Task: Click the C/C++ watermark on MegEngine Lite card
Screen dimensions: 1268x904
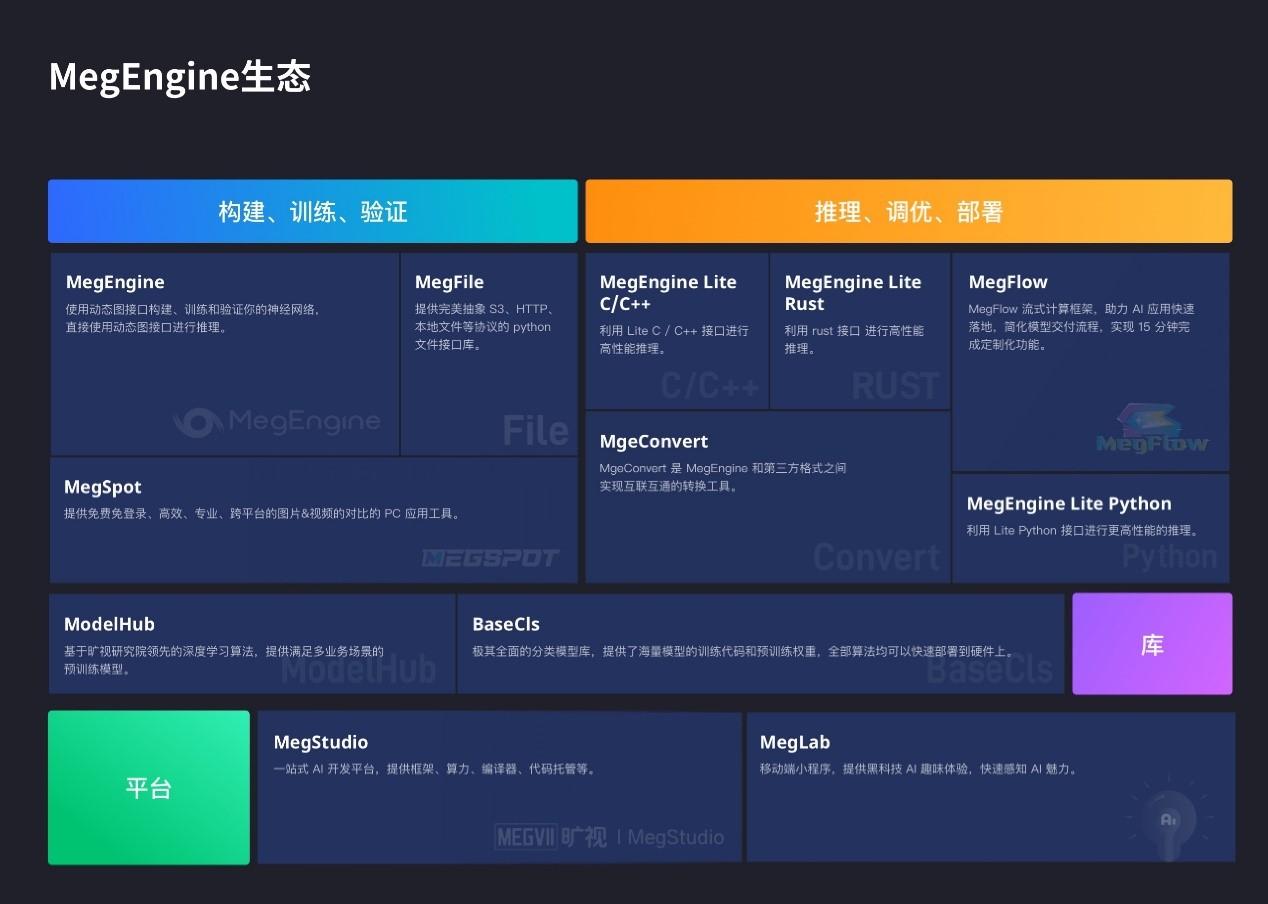Action: click(708, 385)
